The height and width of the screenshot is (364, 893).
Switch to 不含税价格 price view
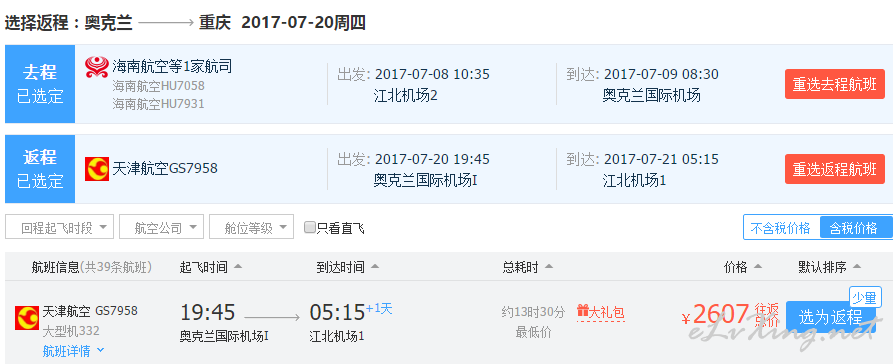coord(781,228)
